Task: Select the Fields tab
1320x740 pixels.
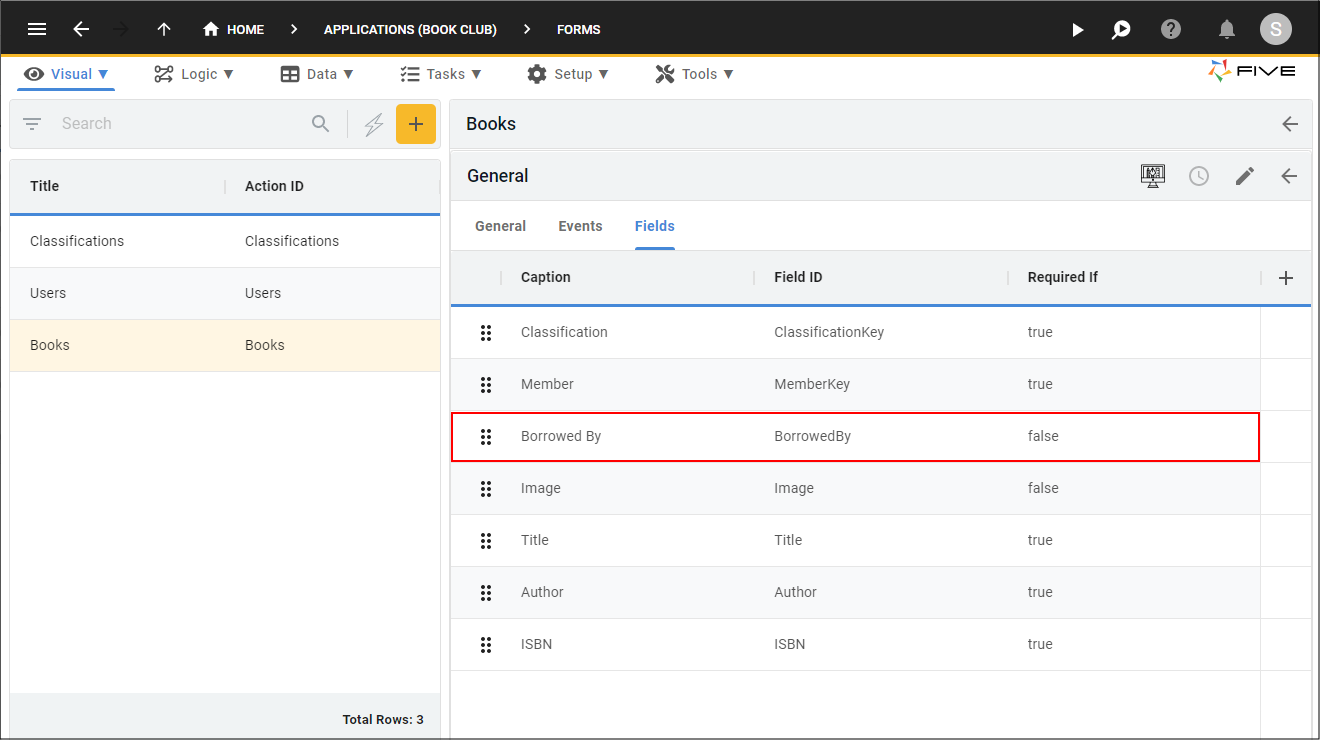Action: [x=655, y=226]
